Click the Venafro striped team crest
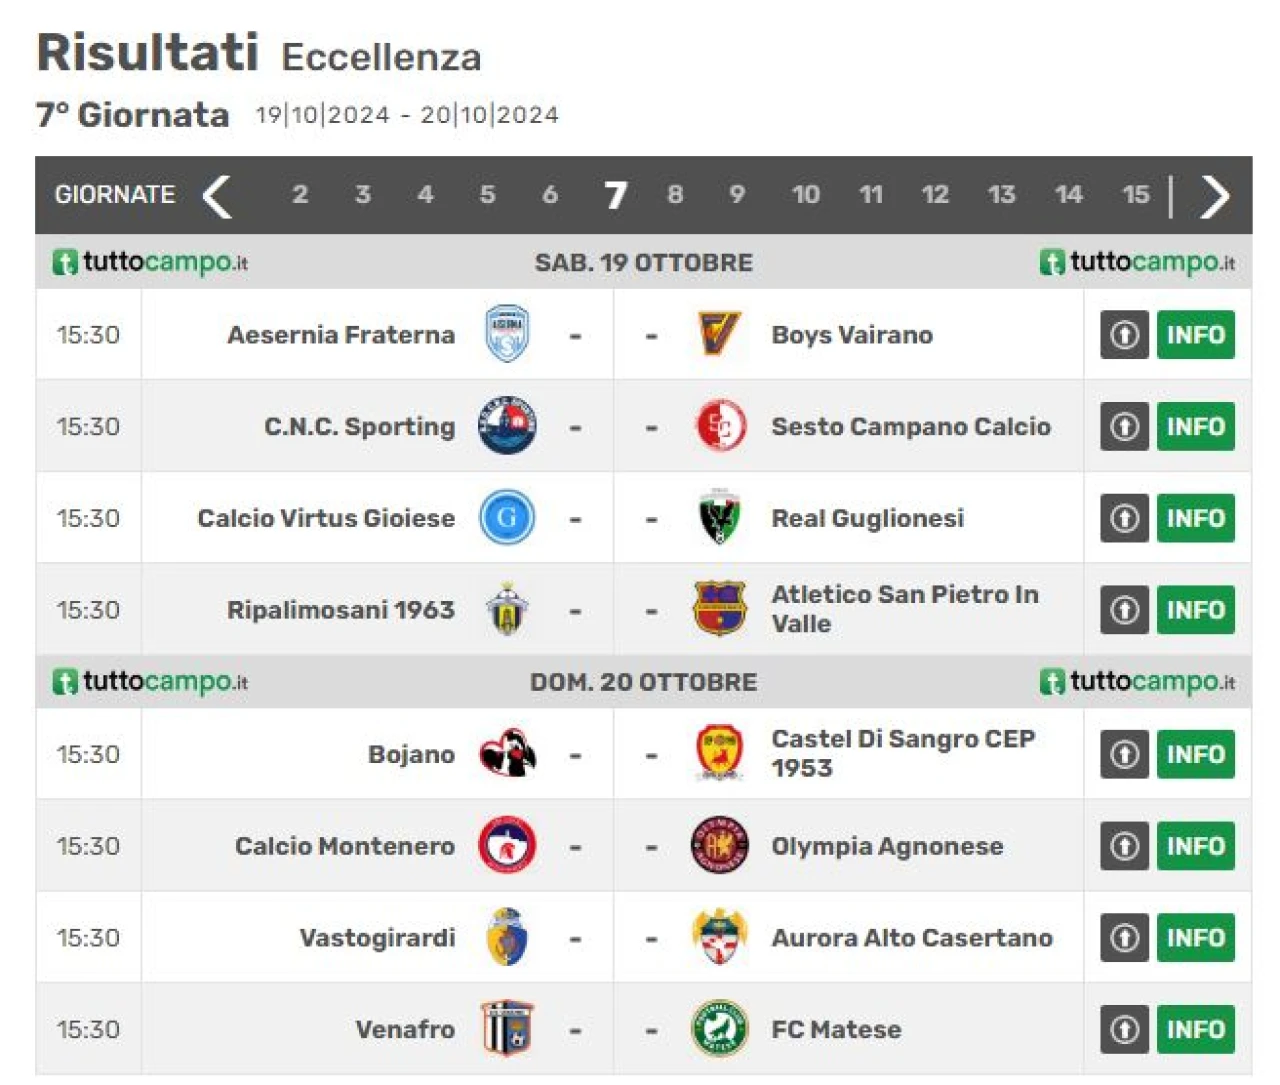Viewport: 1280px width, 1085px height. click(507, 1029)
